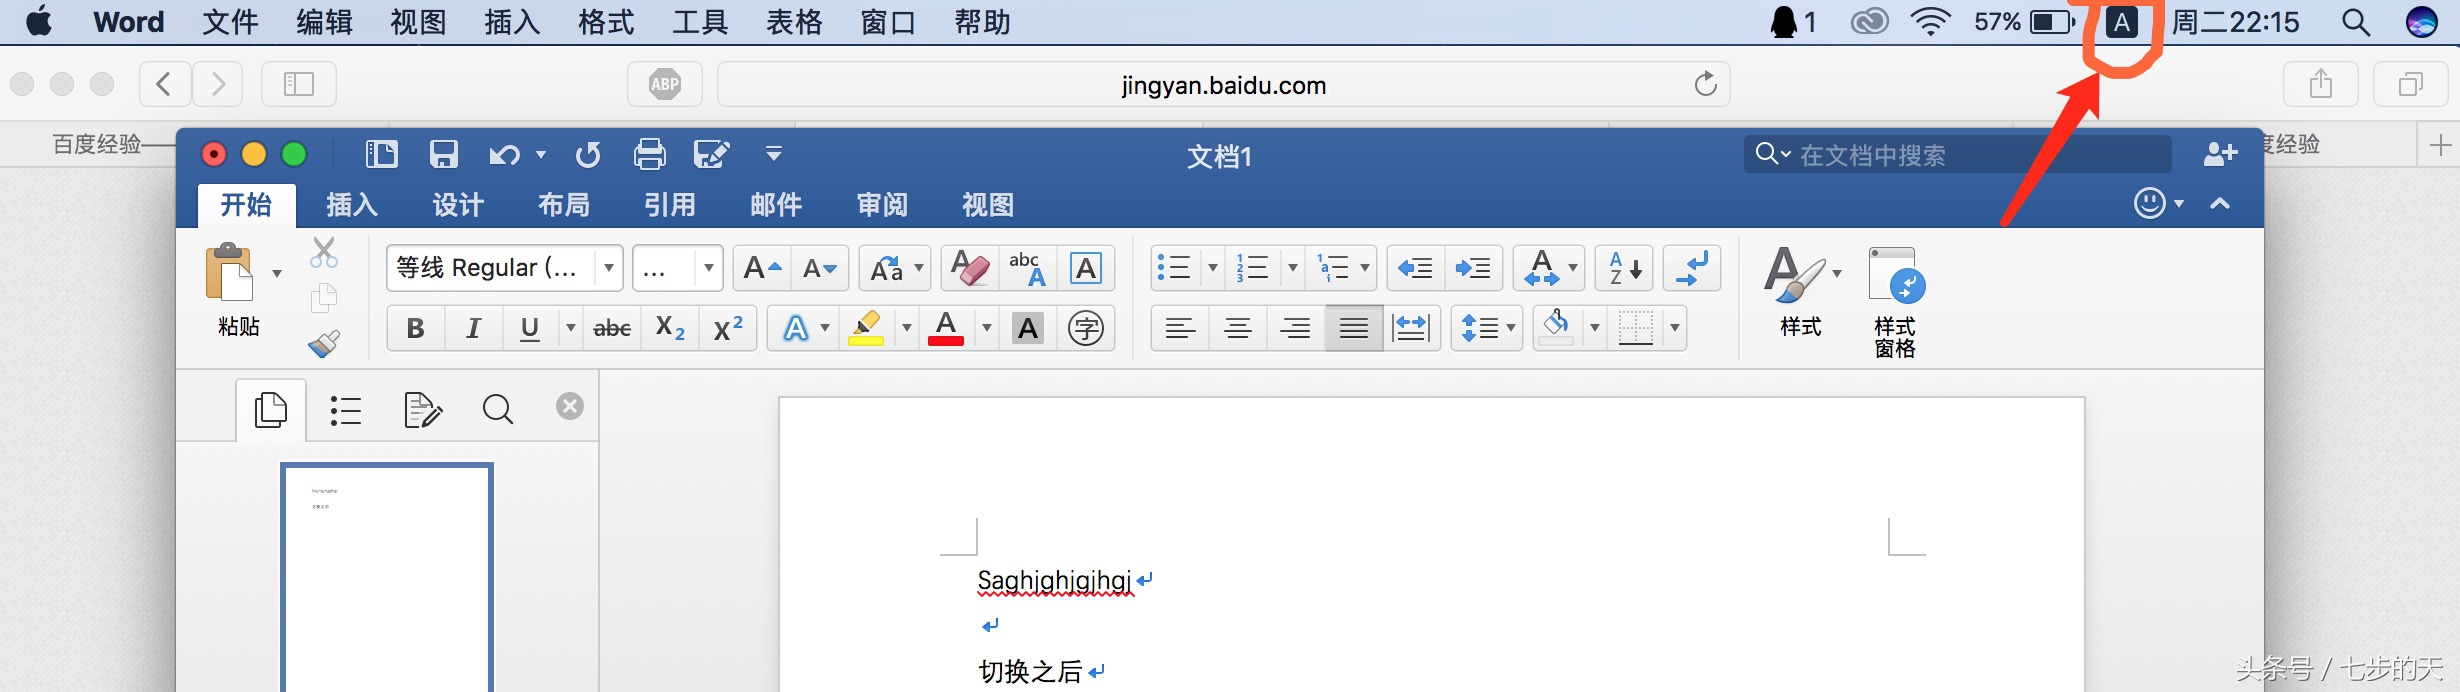Apply red font color
The width and height of the screenshot is (2460, 692).
click(946, 328)
